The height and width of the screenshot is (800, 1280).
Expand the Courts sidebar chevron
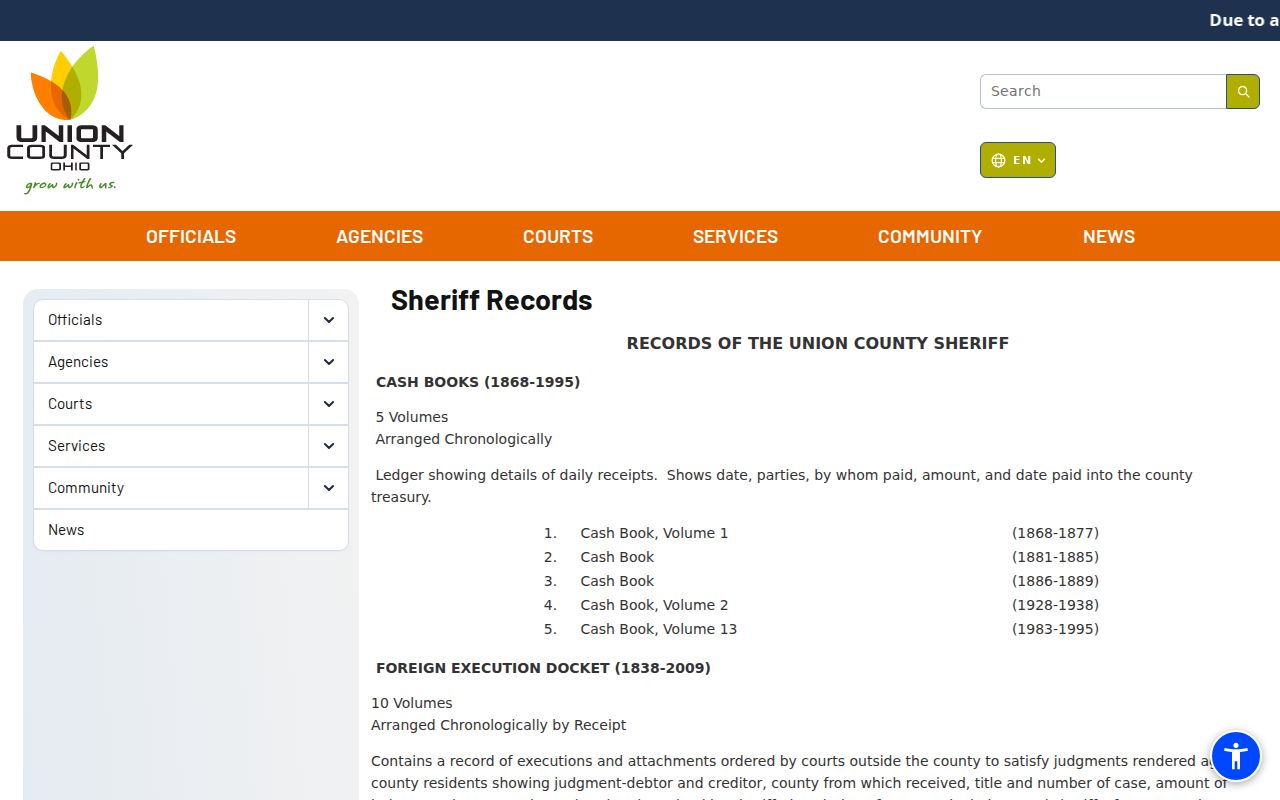(329, 404)
